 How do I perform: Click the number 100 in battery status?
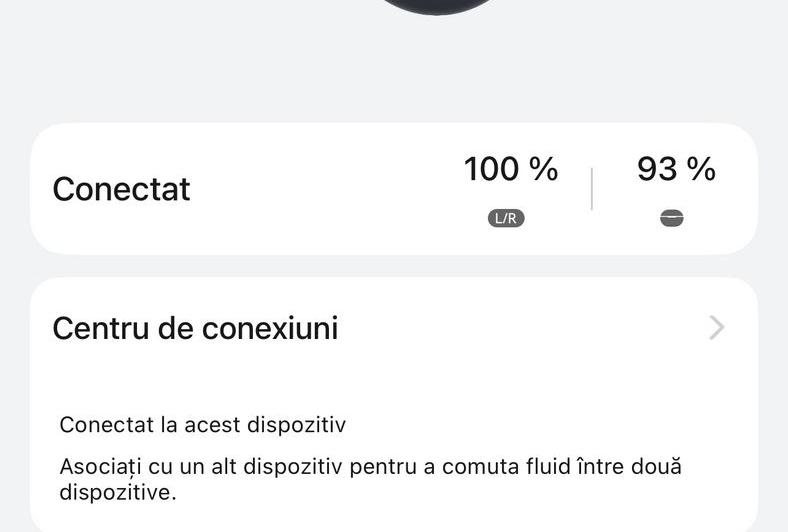click(x=491, y=170)
